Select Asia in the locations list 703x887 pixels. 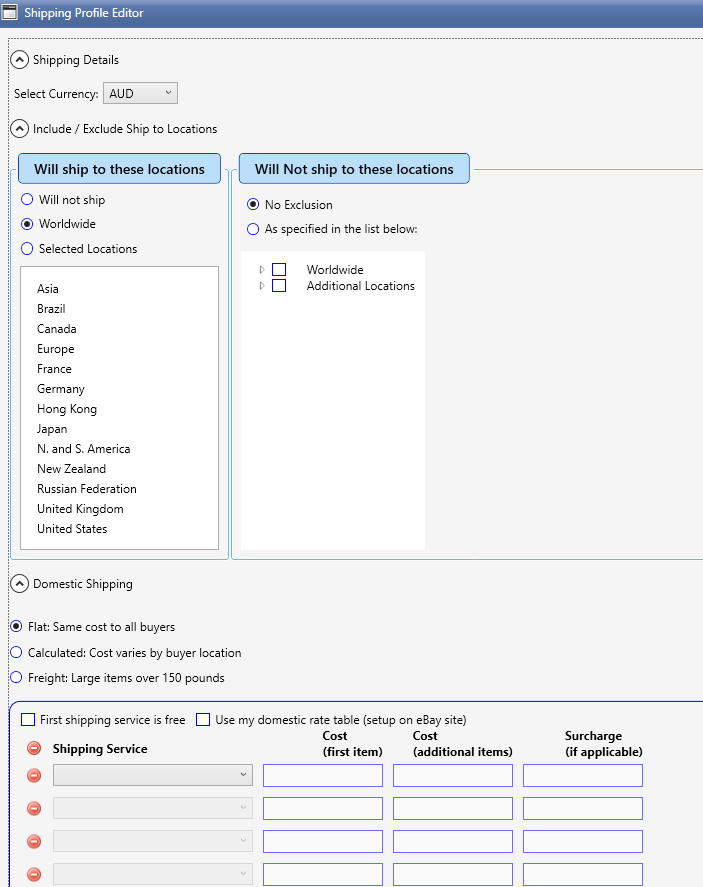(48, 289)
